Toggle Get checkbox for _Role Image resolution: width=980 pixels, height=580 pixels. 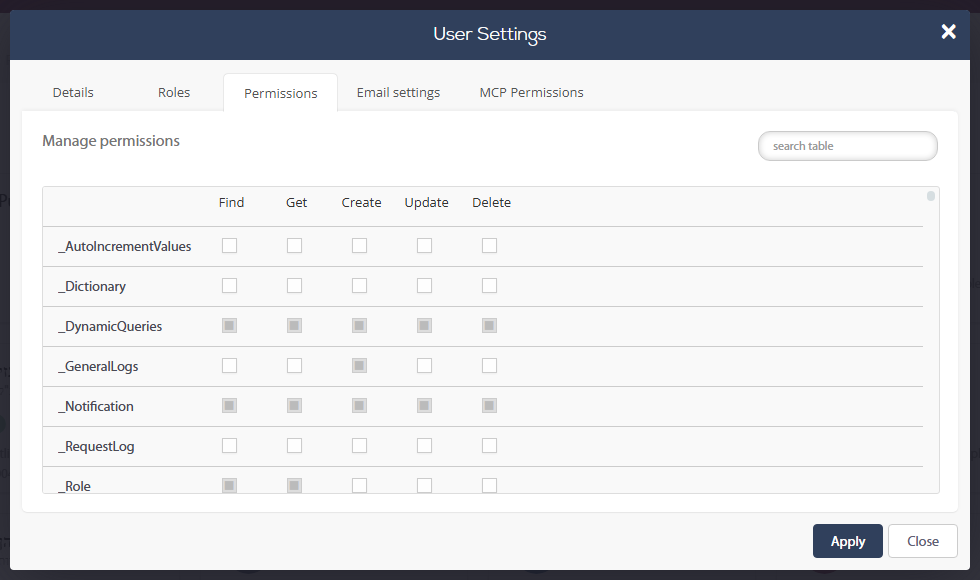294,486
